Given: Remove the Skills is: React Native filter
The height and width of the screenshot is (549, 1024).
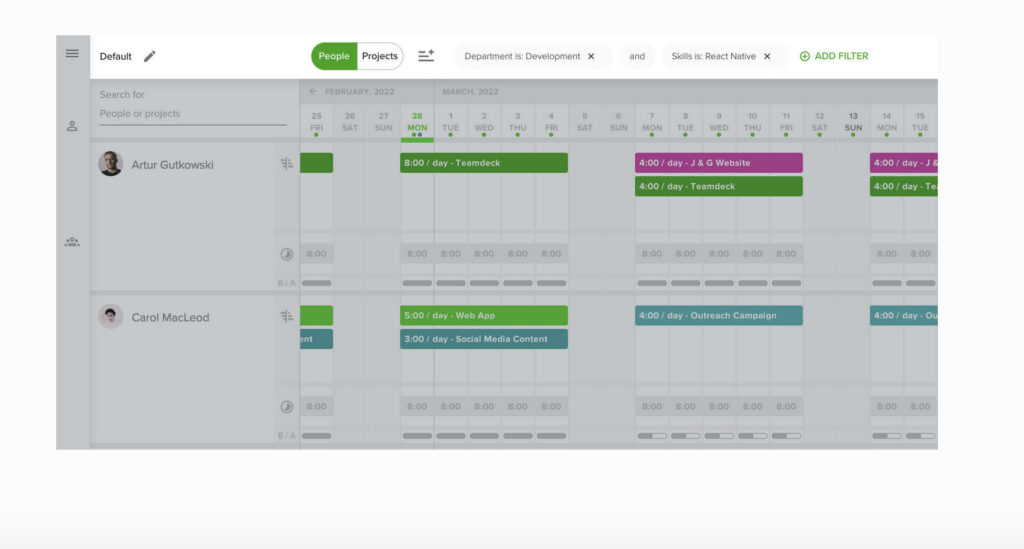Looking at the screenshot, I should (x=767, y=56).
